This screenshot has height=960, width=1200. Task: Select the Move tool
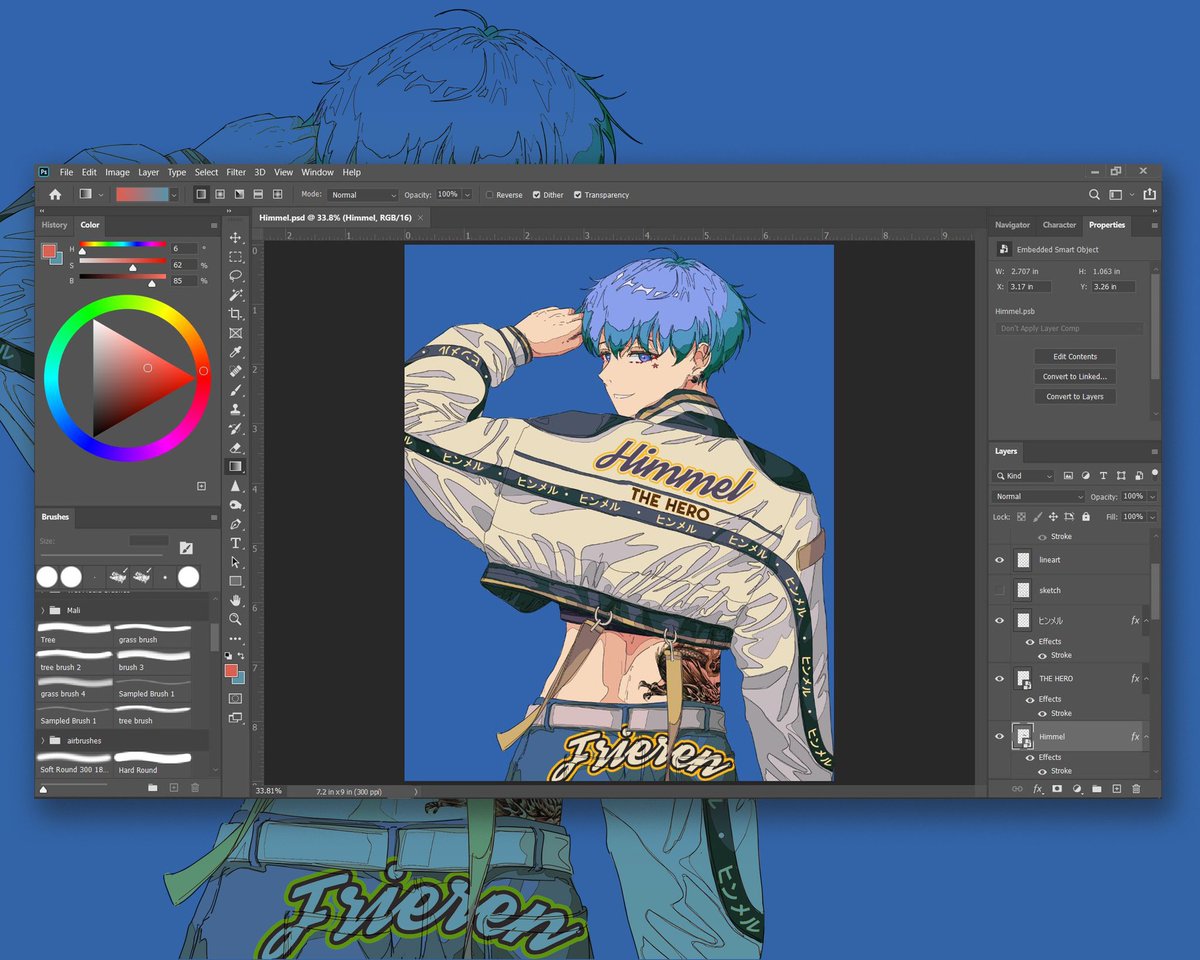pos(236,238)
